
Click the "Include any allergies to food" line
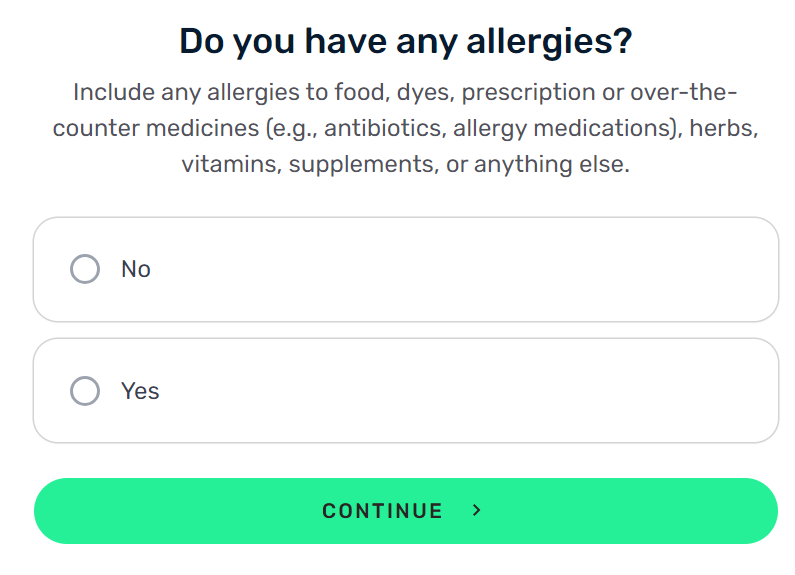coord(232,93)
